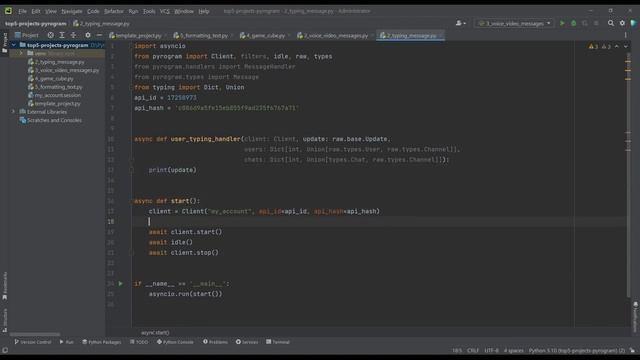Toggle fold marker at await client.stop() line
This screenshot has width=640, height=360.
point(131,253)
